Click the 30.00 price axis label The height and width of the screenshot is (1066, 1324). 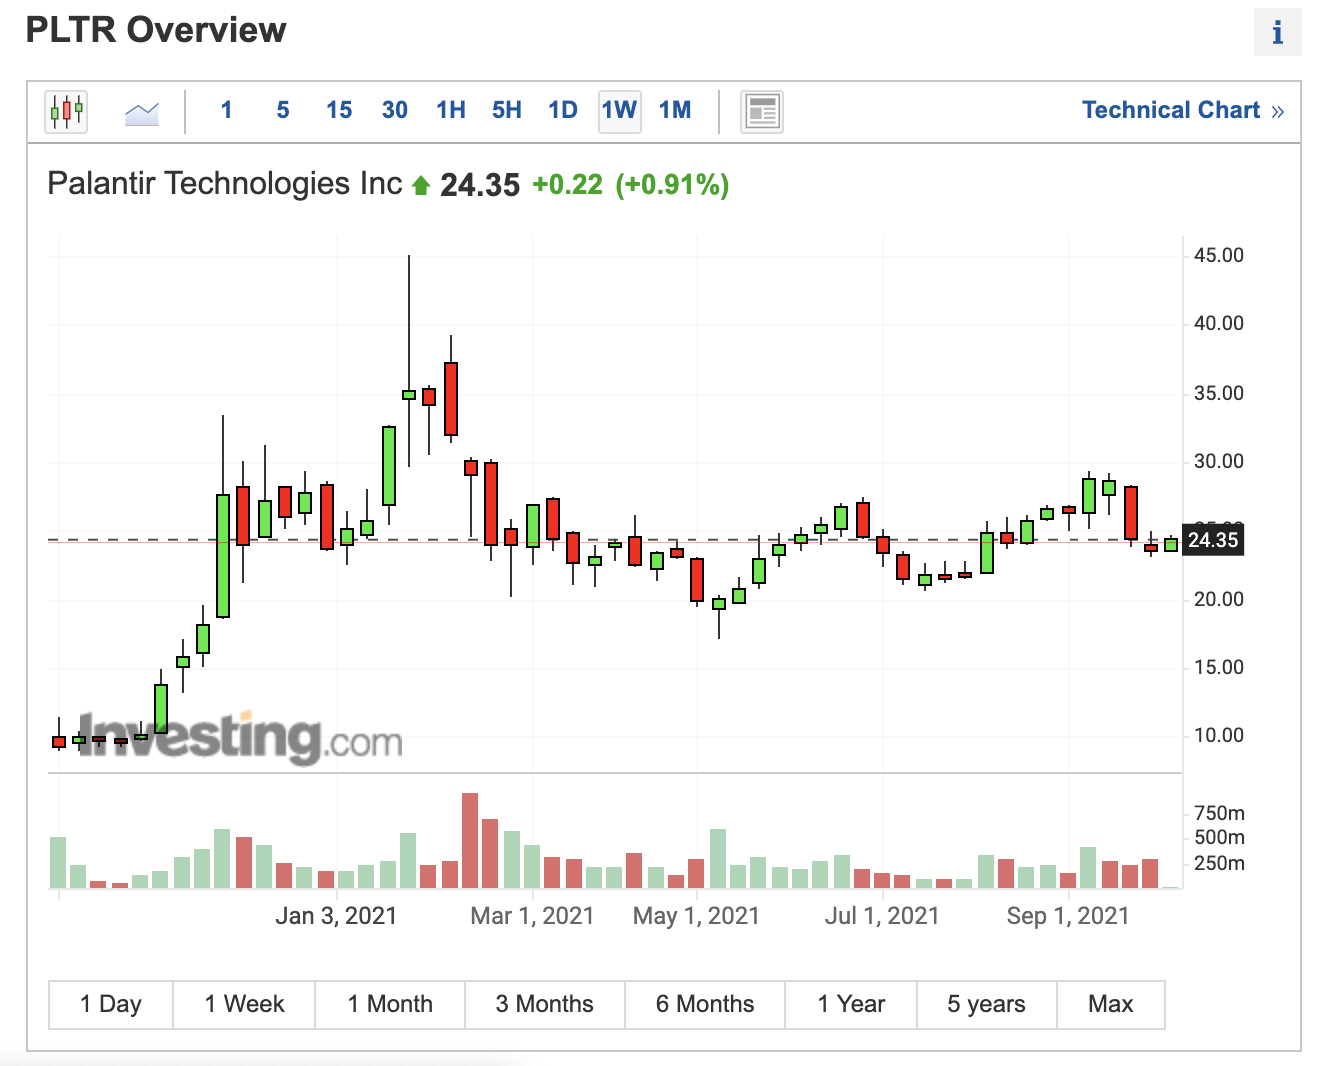1219,461
